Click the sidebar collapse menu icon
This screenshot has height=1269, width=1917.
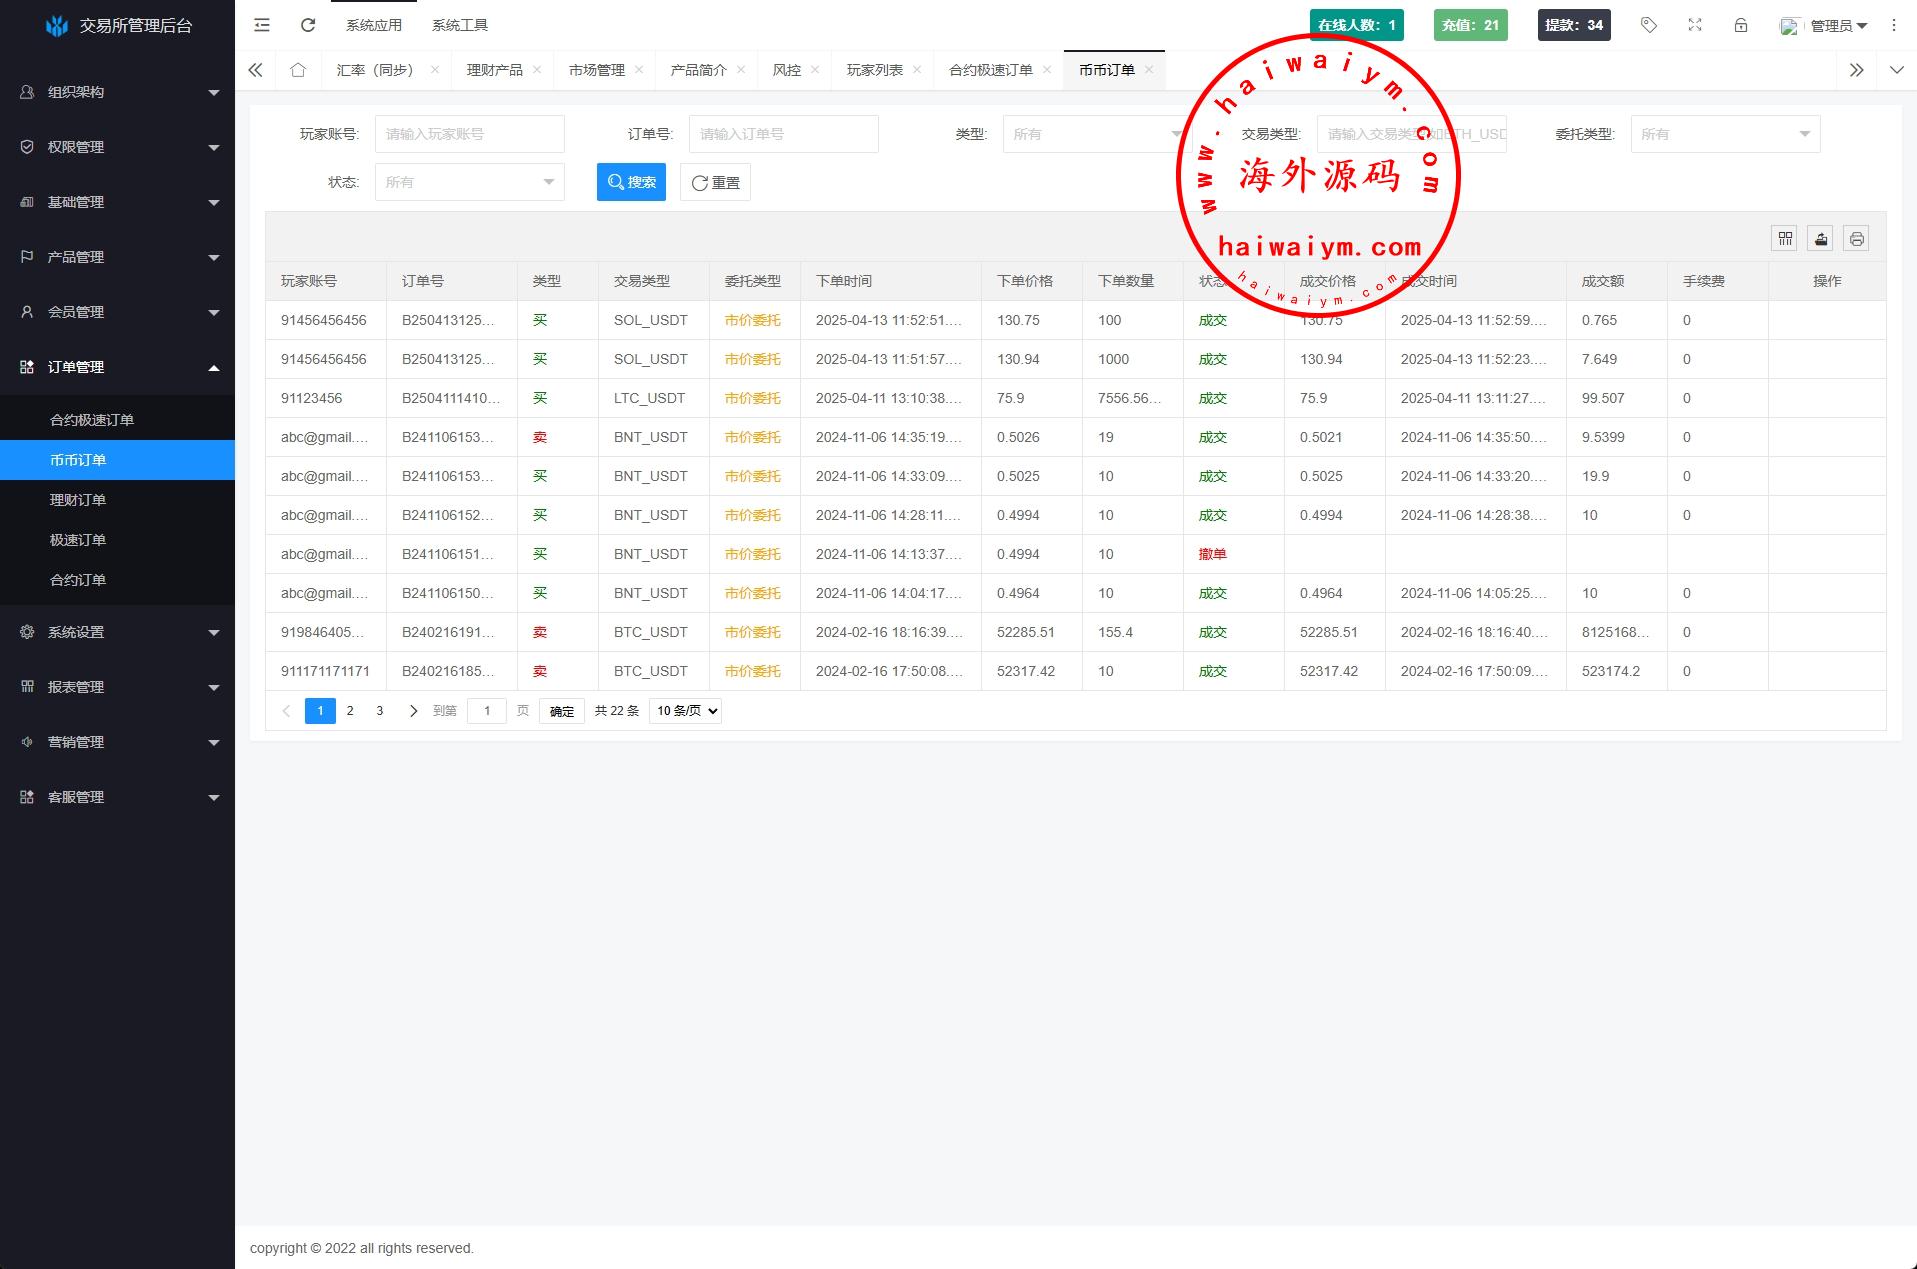262,25
